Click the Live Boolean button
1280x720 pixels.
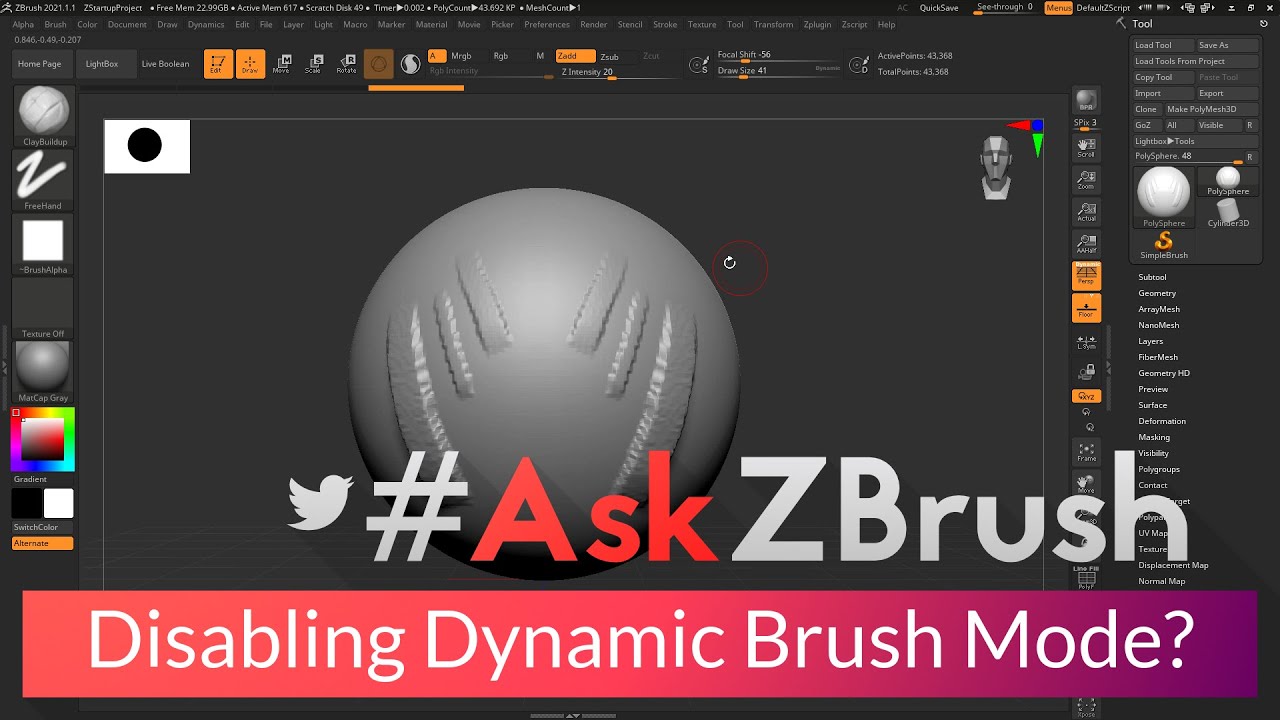point(165,64)
